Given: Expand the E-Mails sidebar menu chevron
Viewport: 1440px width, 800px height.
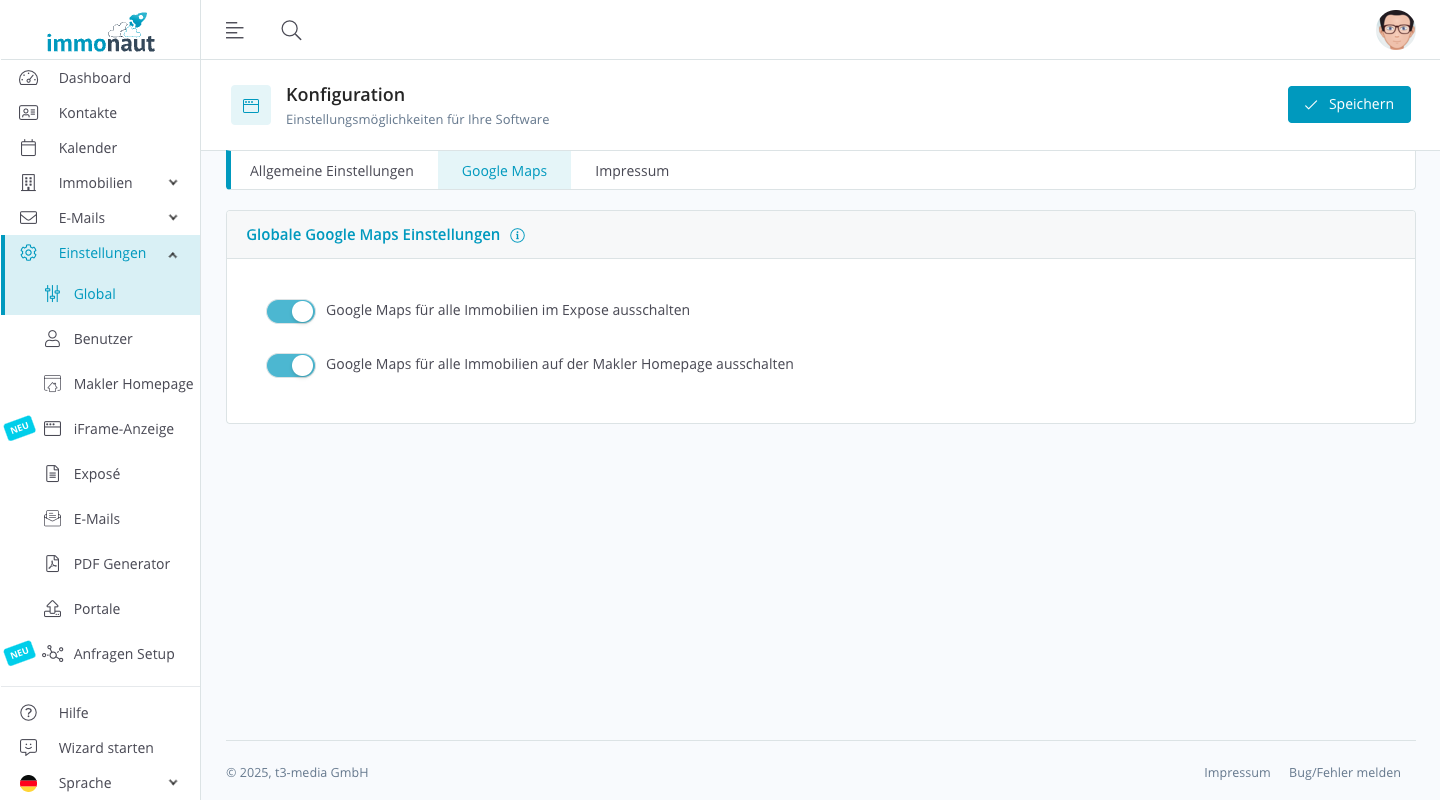Looking at the screenshot, I should 173,218.
